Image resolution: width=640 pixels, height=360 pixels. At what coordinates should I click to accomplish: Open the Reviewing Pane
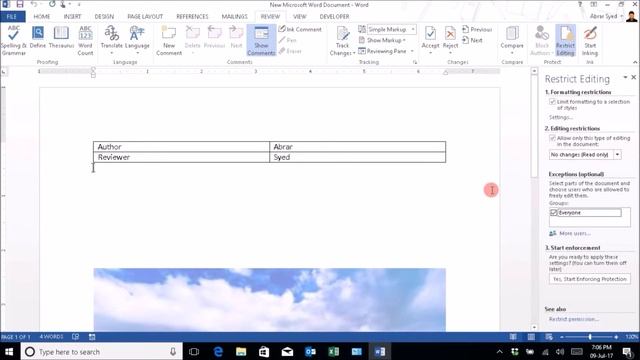click(x=382, y=51)
